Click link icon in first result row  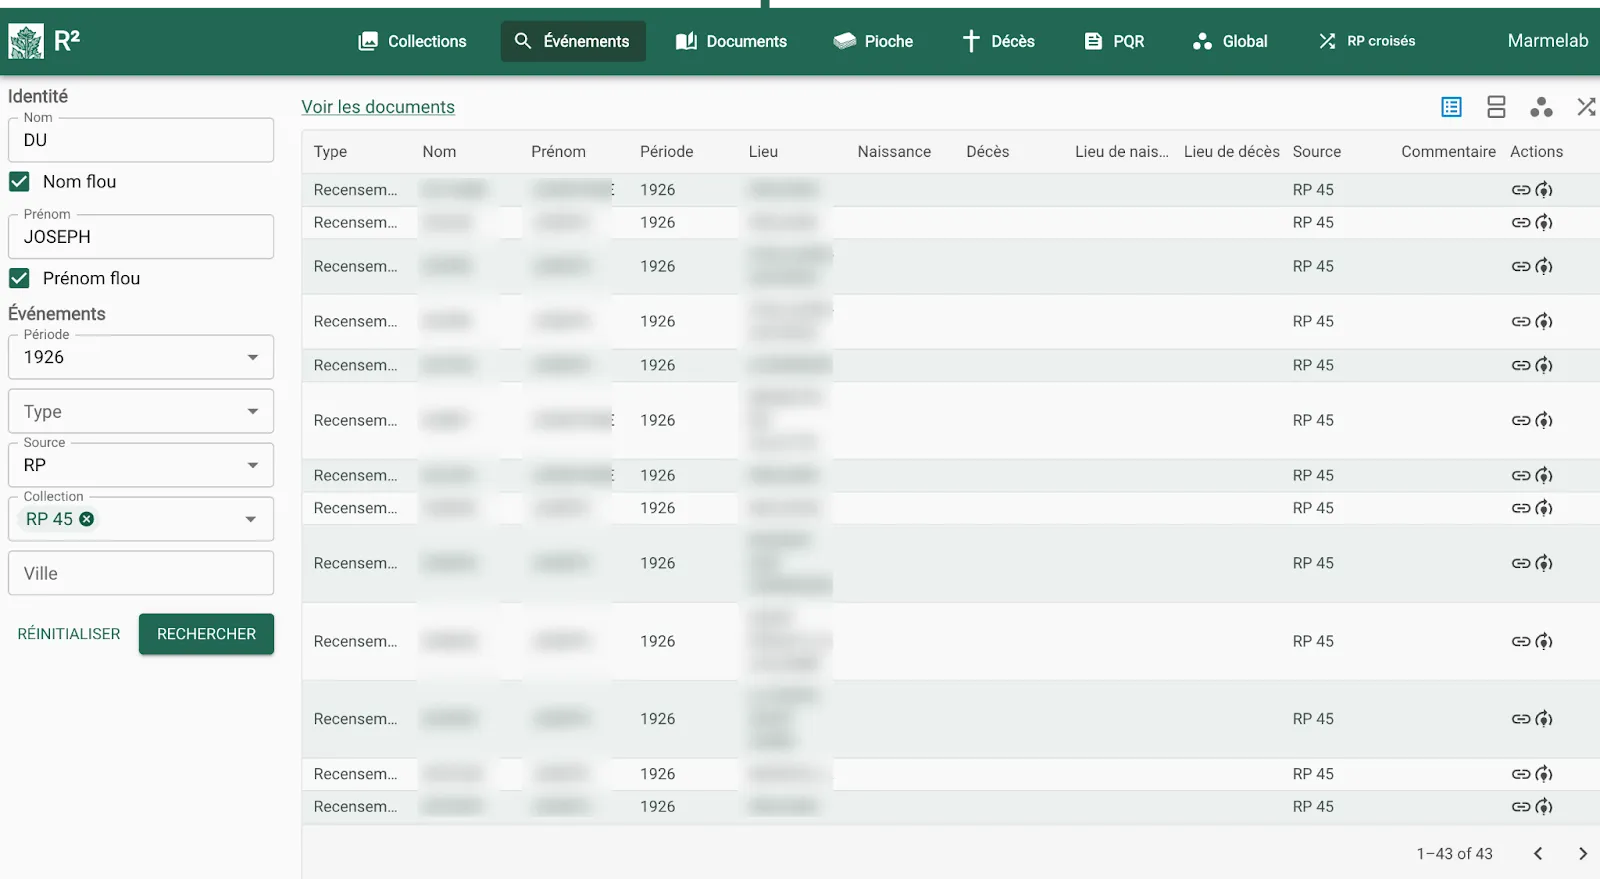click(1520, 190)
